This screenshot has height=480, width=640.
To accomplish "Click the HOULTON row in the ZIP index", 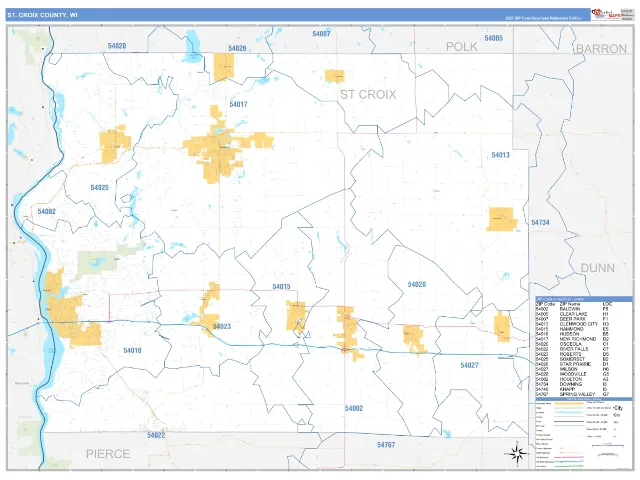I will click(574, 379).
